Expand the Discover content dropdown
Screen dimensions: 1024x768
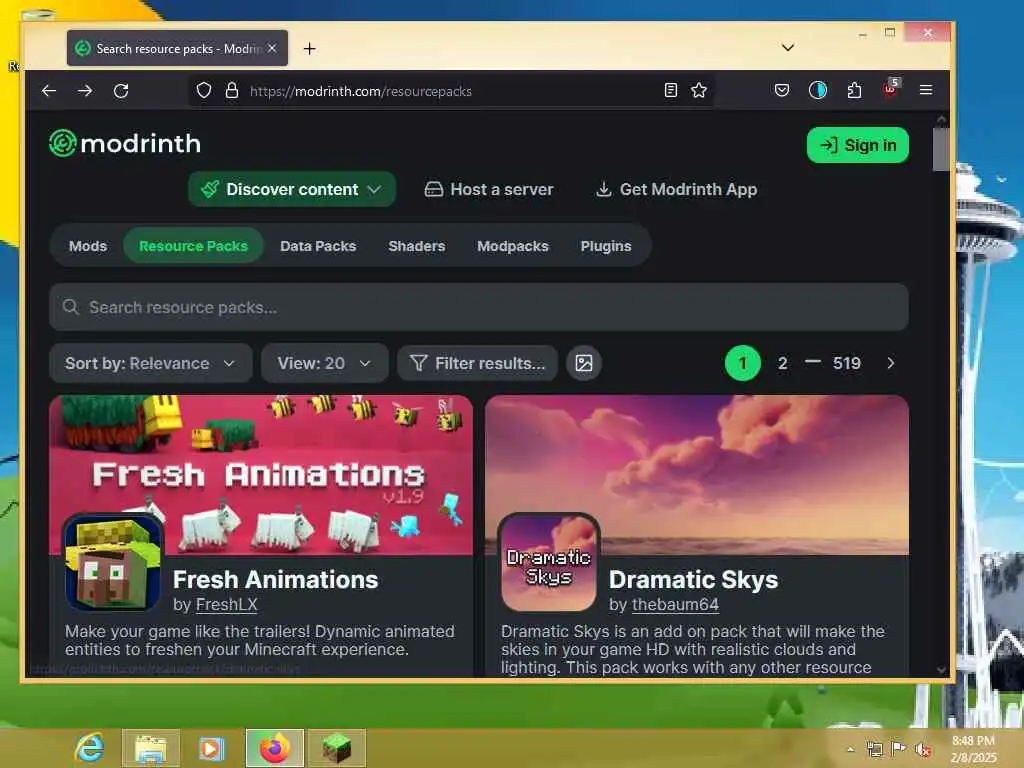(x=292, y=189)
